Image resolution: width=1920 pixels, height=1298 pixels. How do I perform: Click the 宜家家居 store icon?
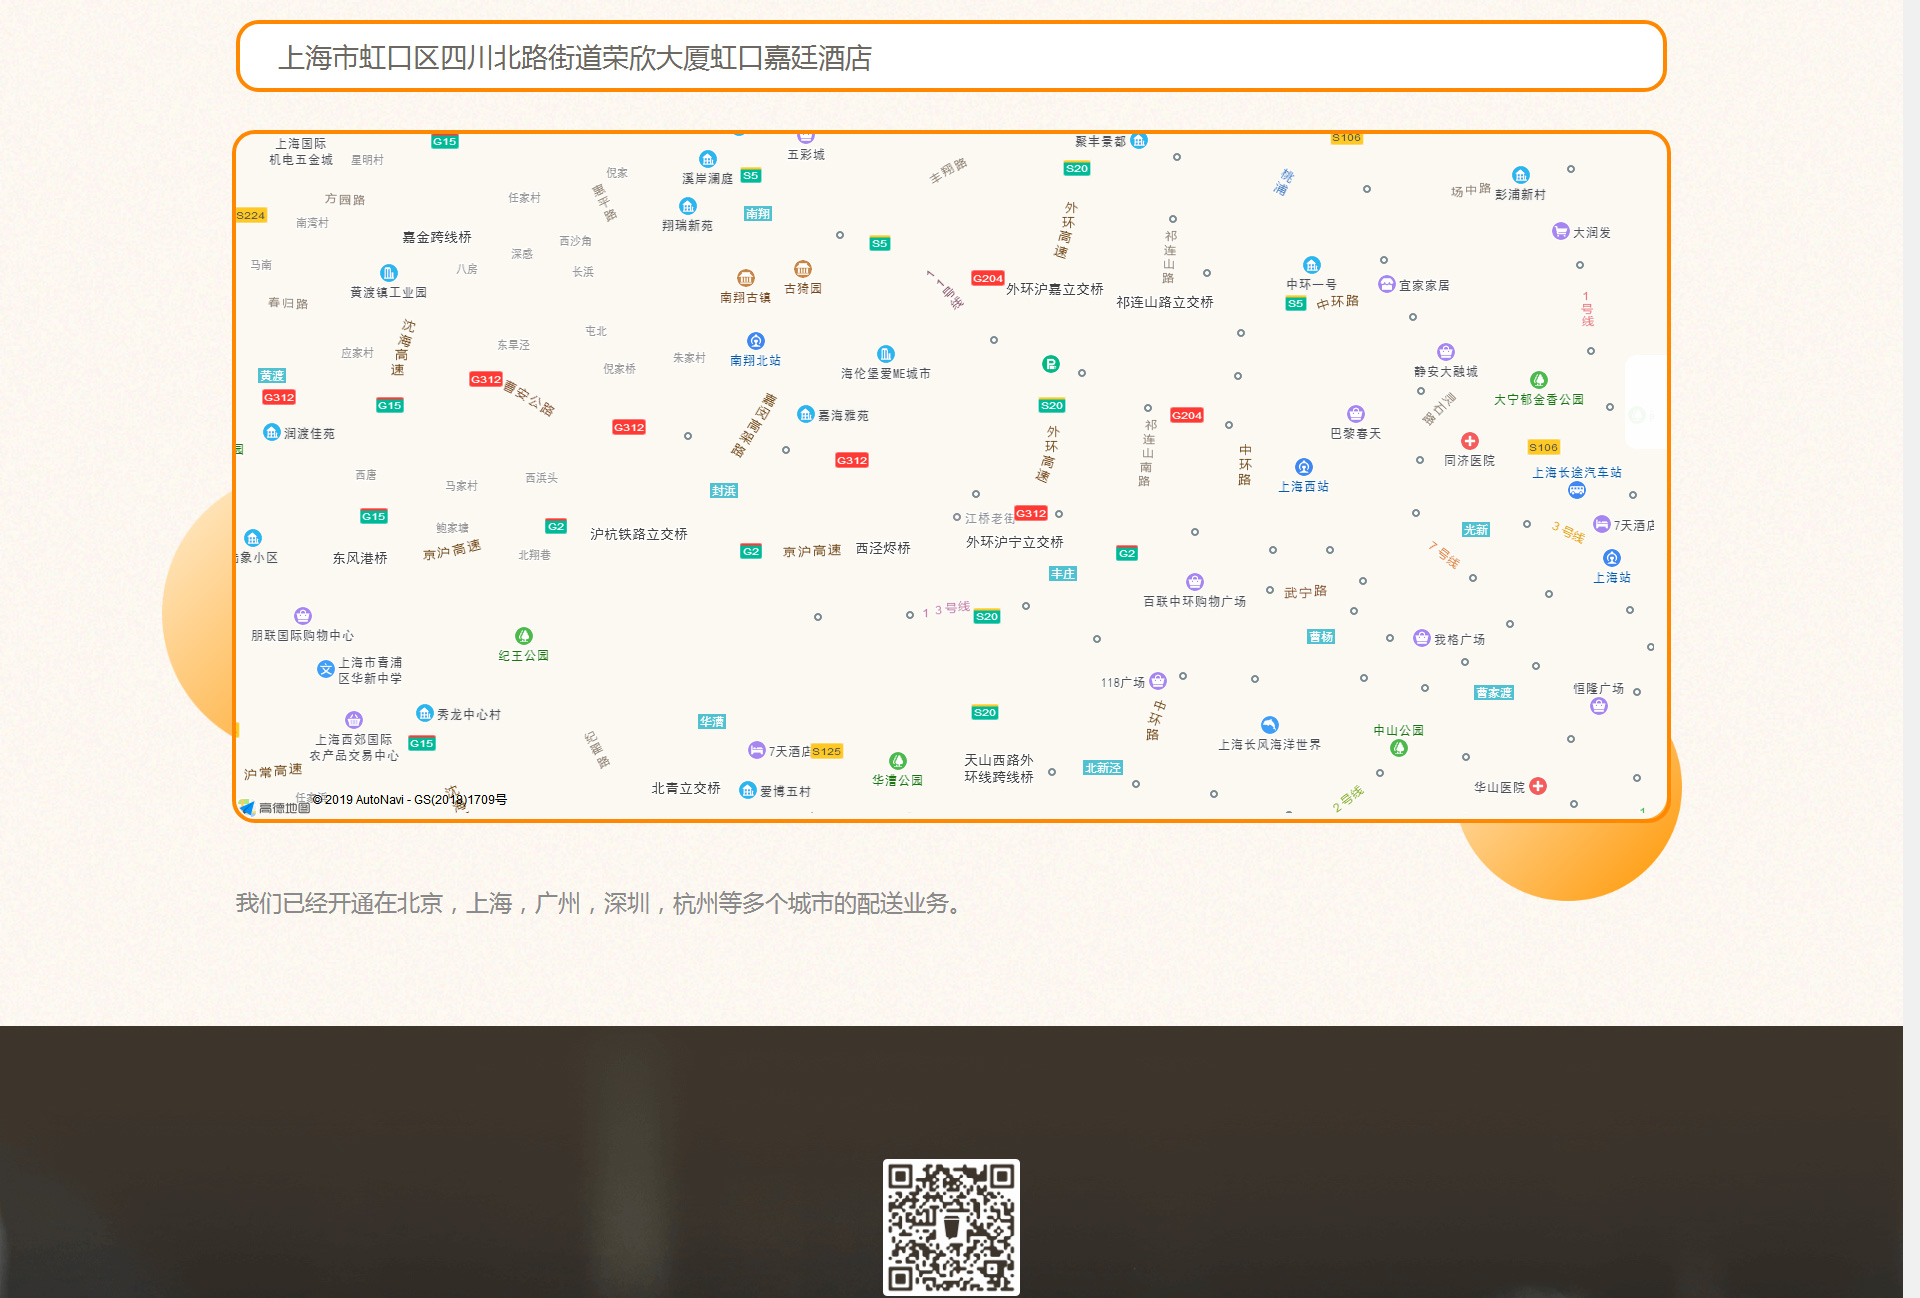click(x=1386, y=284)
